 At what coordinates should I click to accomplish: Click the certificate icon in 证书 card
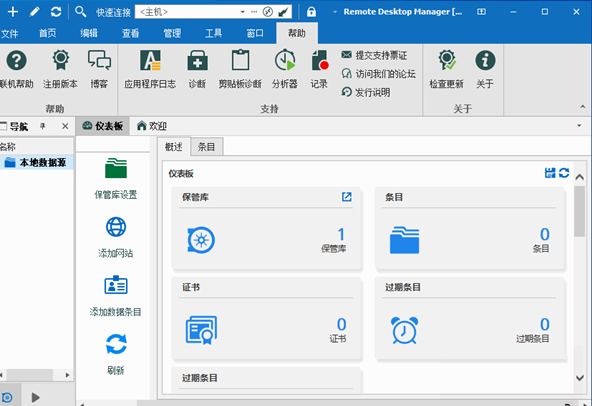tap(201, 330)
